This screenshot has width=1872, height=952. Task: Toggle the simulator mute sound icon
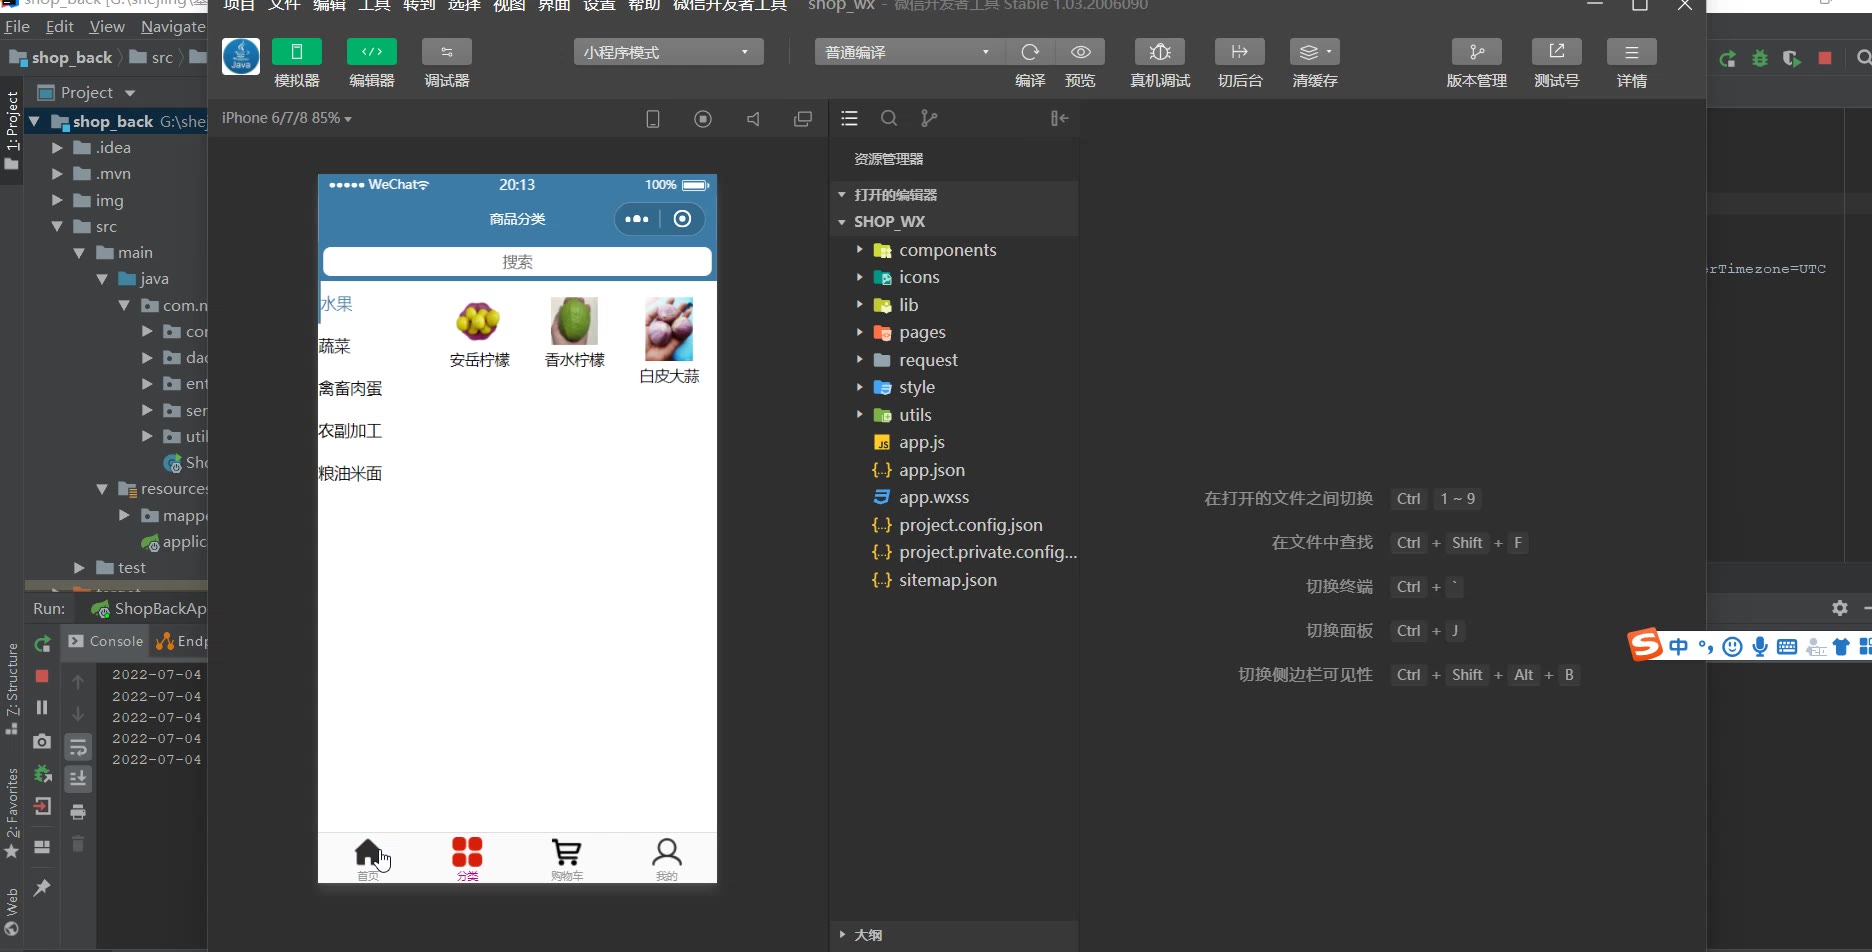coord(753,119)
